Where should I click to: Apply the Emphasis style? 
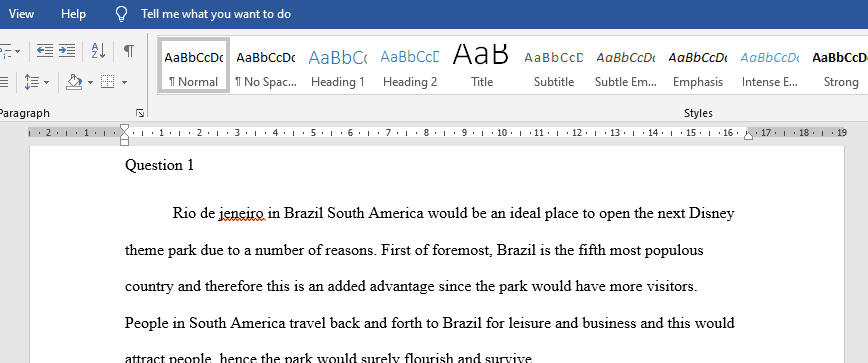(x=698, y=65)
